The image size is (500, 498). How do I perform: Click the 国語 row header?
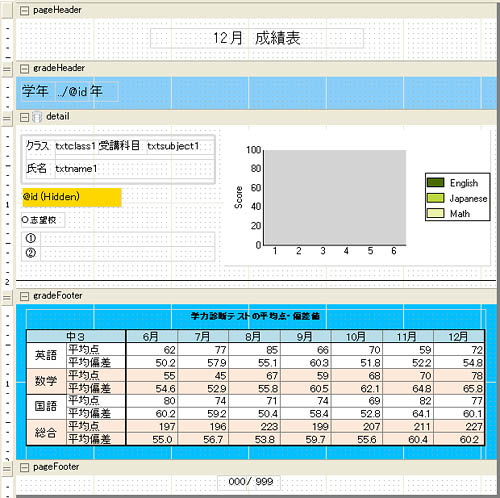pos(46,407)
